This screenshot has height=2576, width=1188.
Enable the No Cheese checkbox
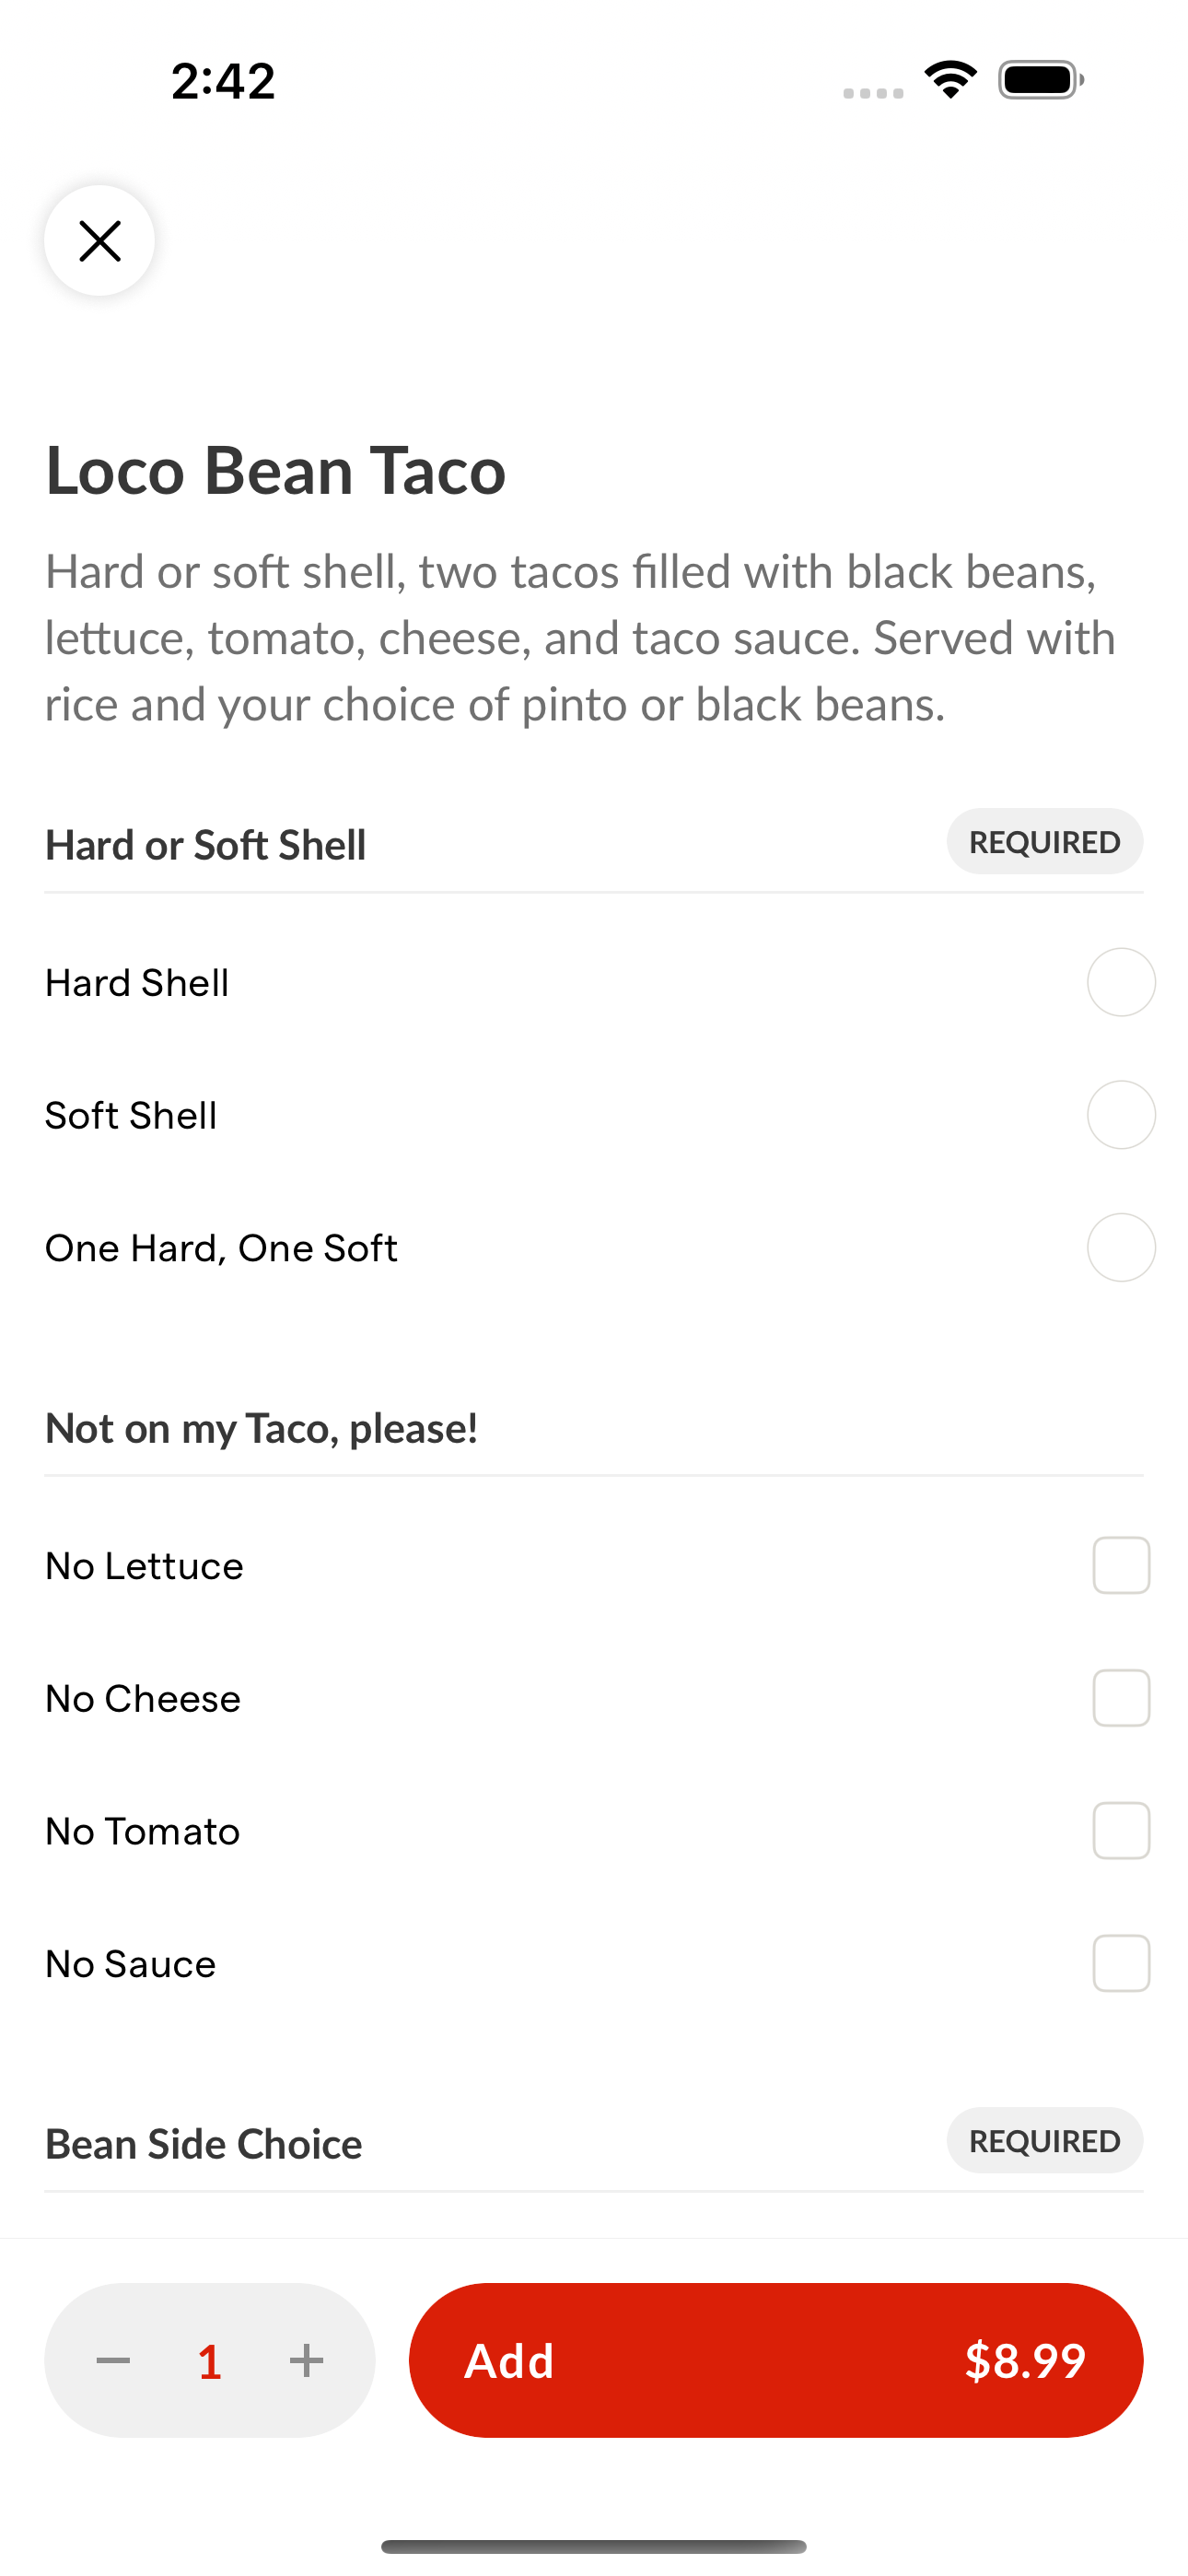tap(1121, 1698)
